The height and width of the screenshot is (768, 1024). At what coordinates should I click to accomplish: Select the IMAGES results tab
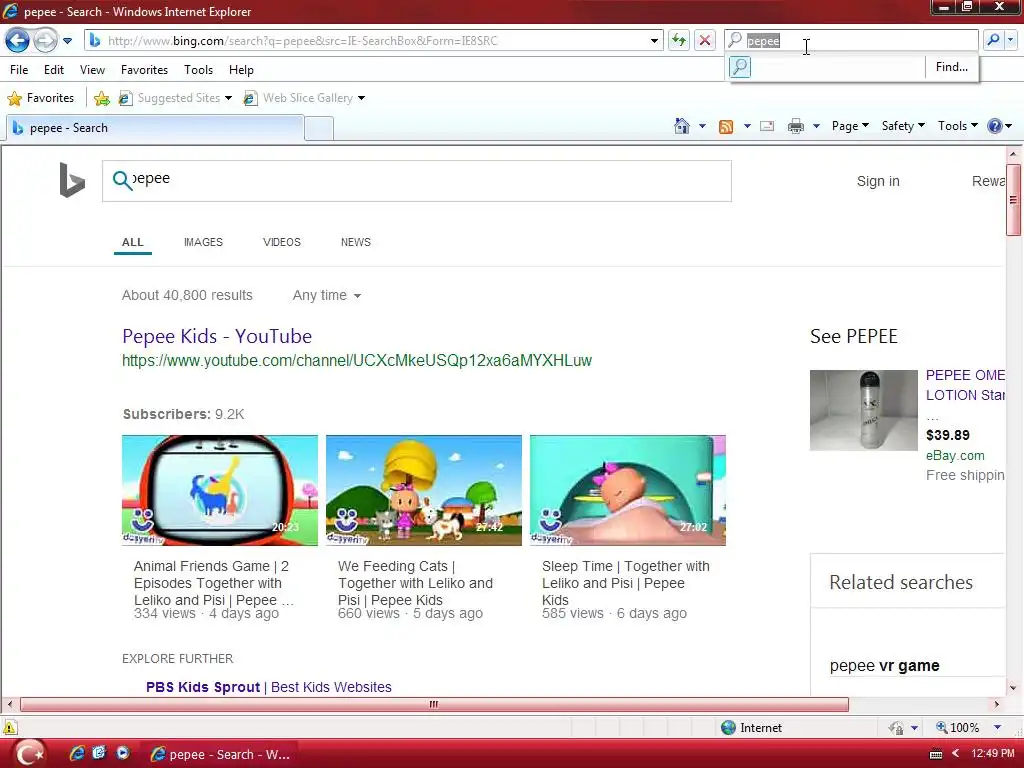tap(203, 242)
